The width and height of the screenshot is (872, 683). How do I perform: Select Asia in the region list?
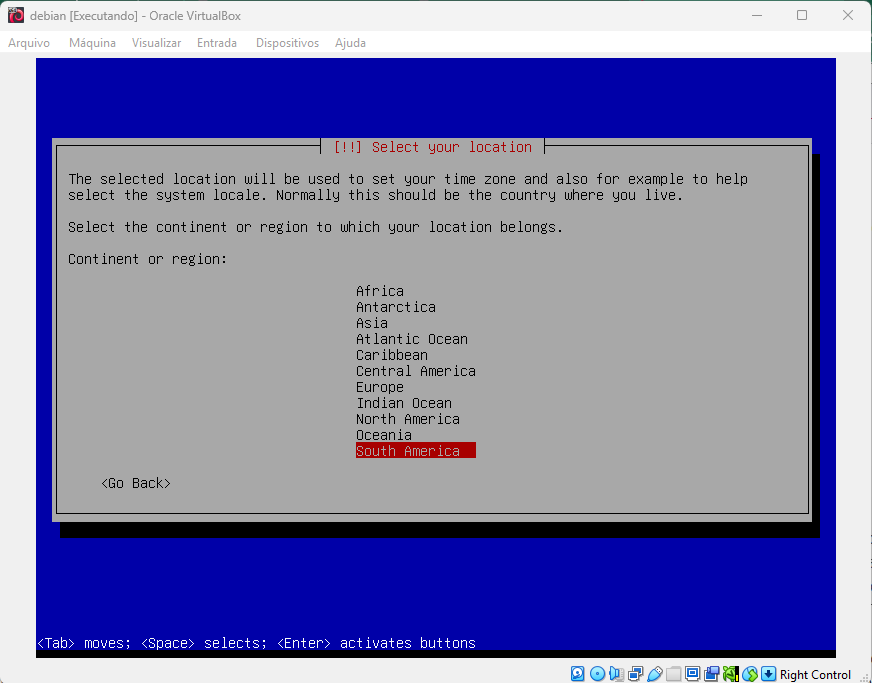(372, 323)
